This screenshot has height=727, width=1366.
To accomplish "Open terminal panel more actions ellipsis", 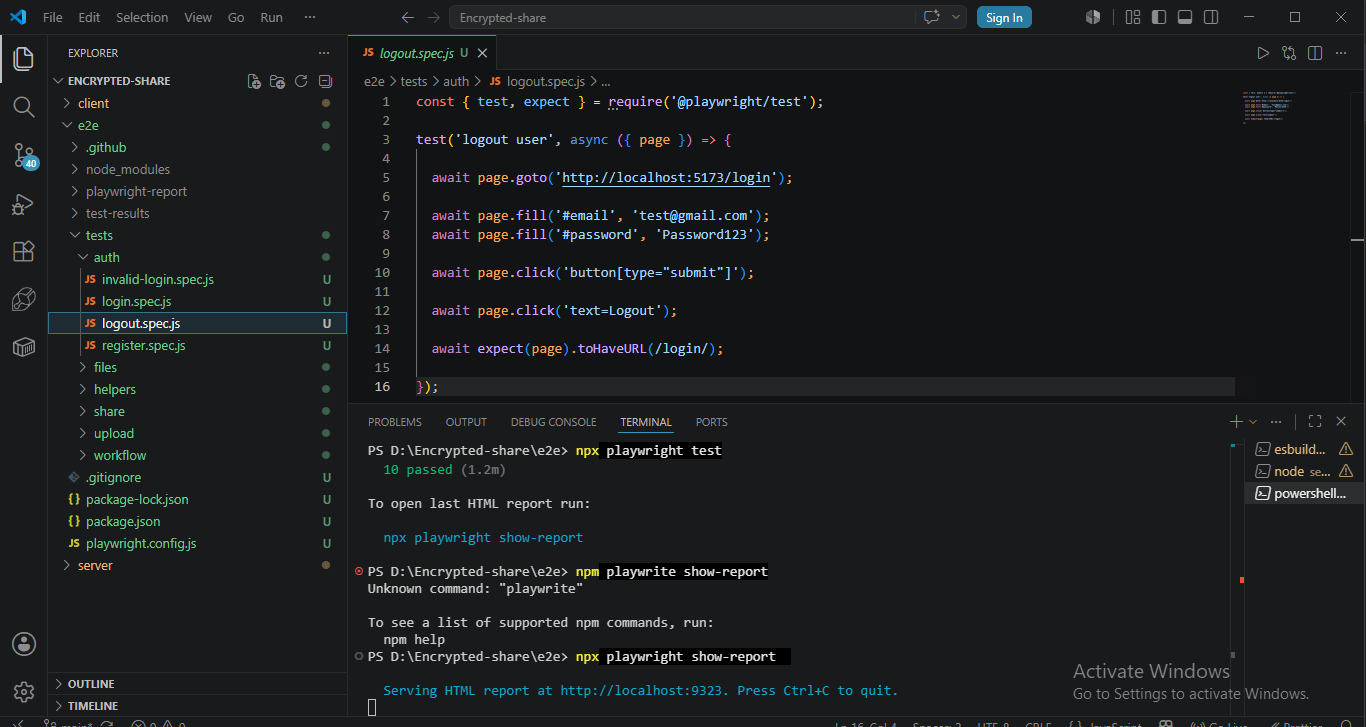I will [x=1276, y=422].
